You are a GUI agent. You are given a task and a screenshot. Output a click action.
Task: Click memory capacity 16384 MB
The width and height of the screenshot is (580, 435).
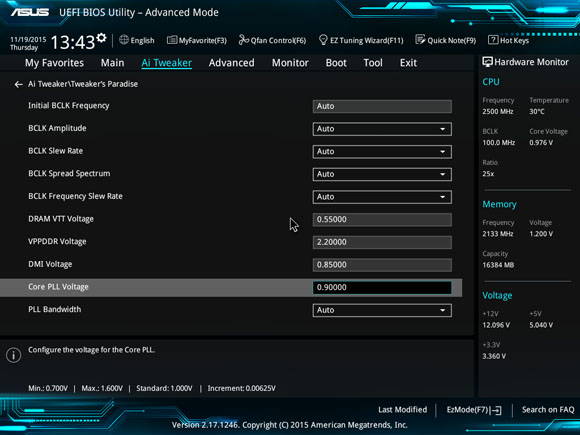498,265
